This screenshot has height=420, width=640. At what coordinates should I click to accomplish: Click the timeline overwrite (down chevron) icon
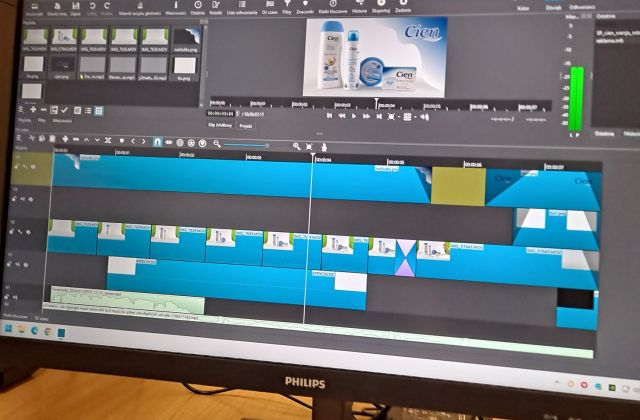[97, 140]
